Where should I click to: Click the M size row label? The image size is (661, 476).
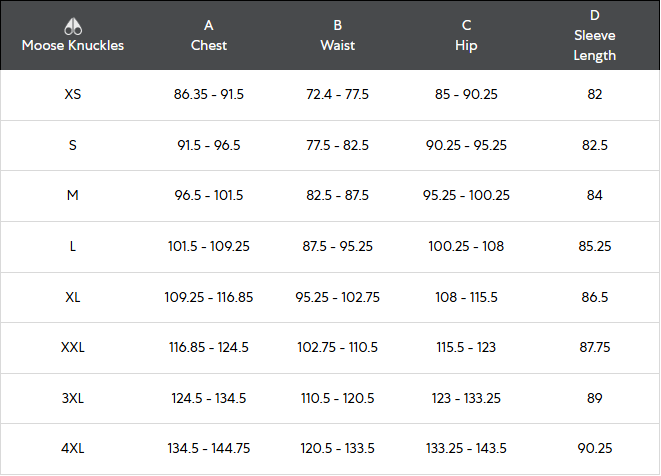pyautogui.click(x=73, y=196)
